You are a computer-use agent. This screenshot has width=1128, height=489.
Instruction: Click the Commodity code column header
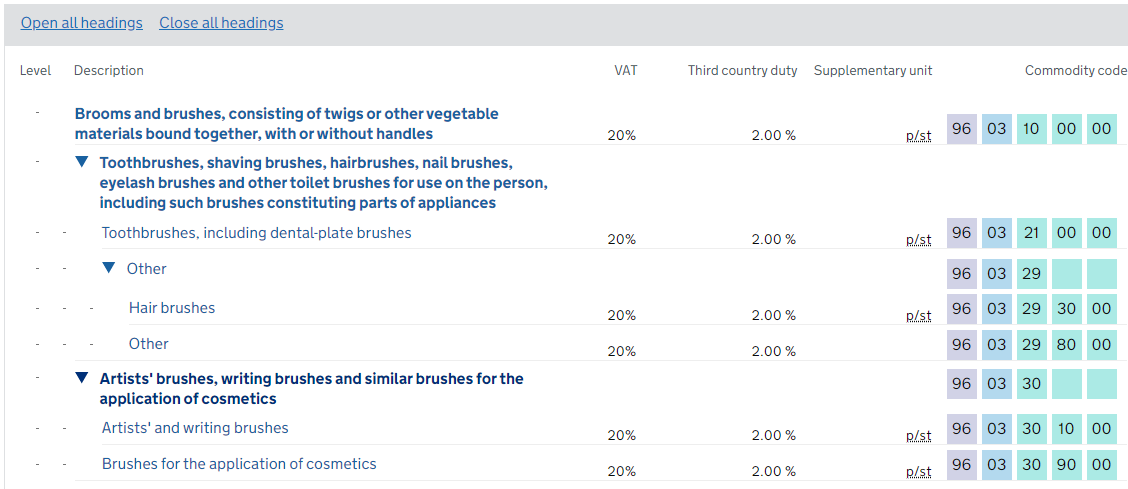[x=1075, y=71]
